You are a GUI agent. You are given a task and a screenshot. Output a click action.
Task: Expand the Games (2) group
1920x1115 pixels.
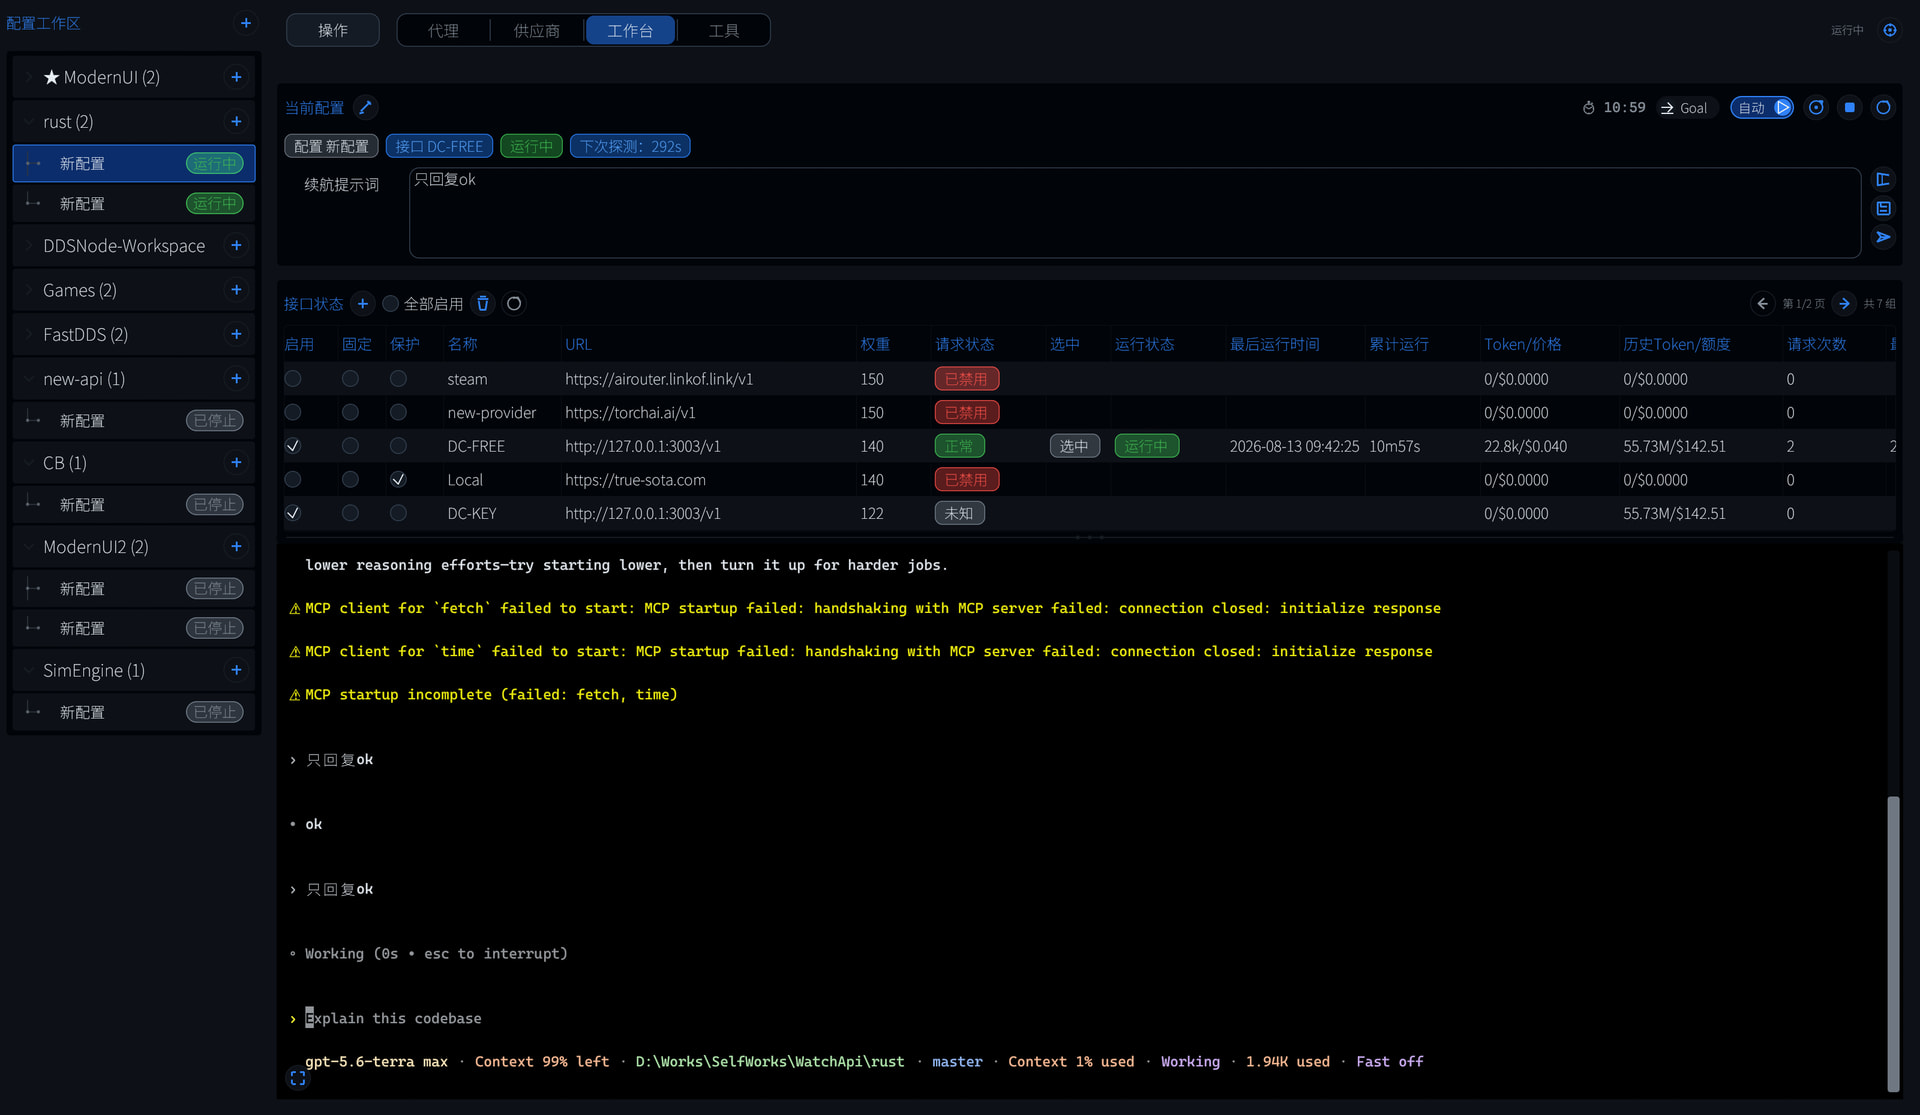(29, 290)
